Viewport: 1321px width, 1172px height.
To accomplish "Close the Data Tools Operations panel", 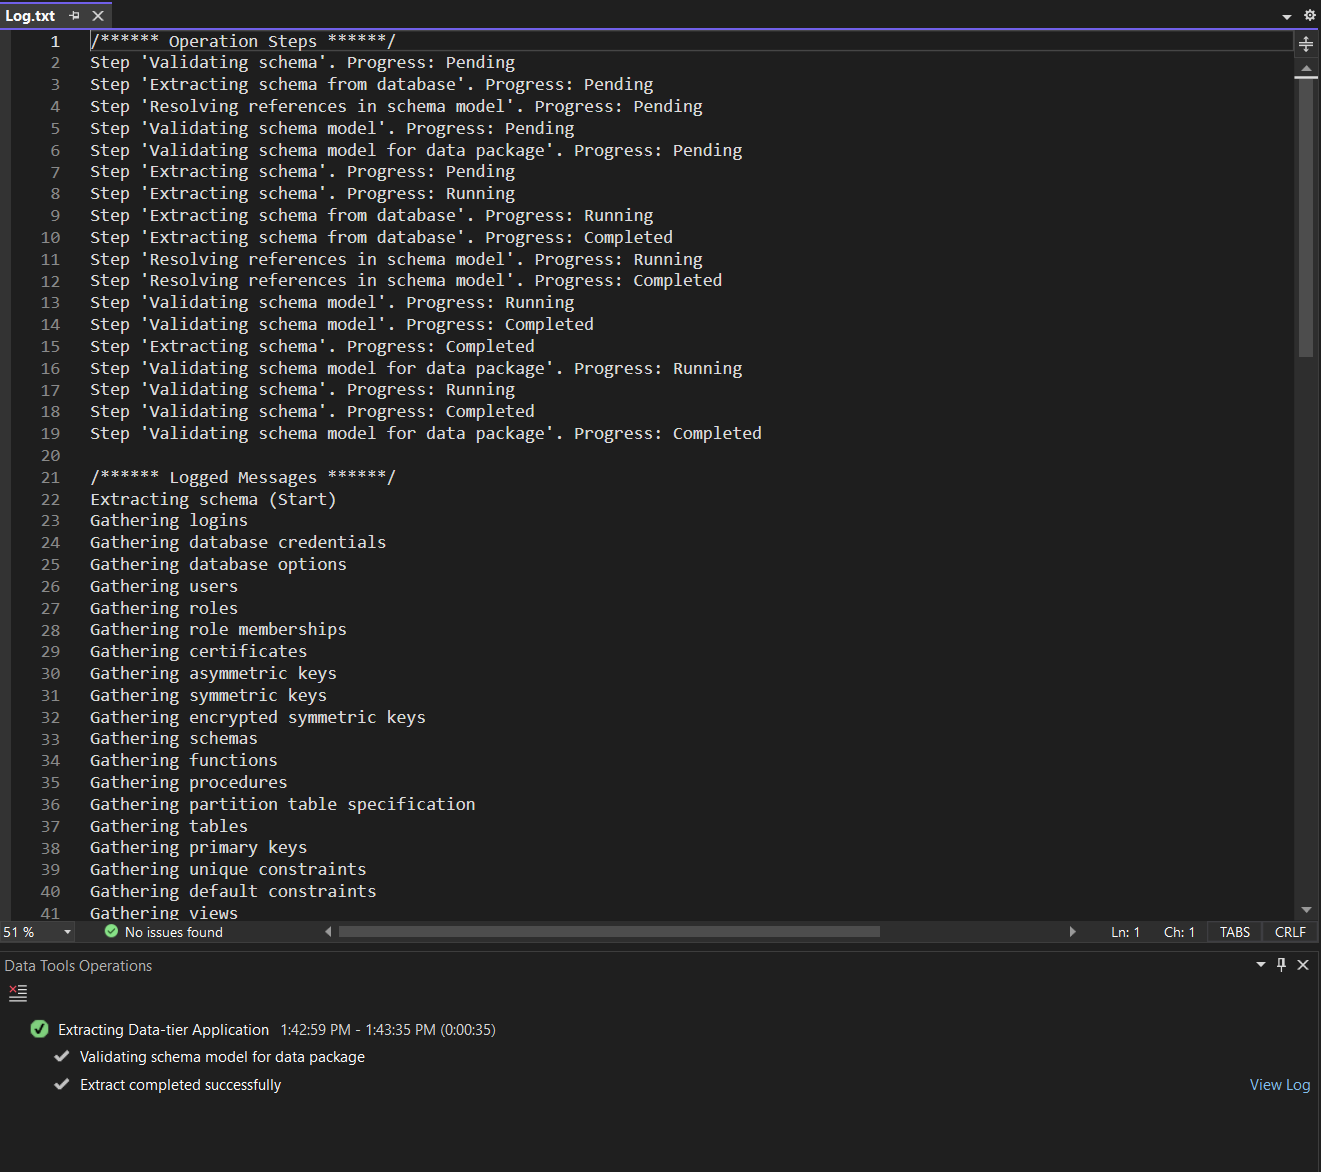I will 1303,965.
